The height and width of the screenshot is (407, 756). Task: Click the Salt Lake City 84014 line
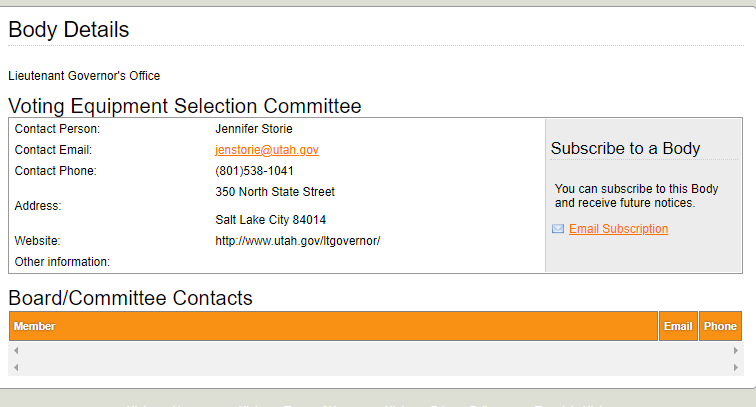(270, 220)
